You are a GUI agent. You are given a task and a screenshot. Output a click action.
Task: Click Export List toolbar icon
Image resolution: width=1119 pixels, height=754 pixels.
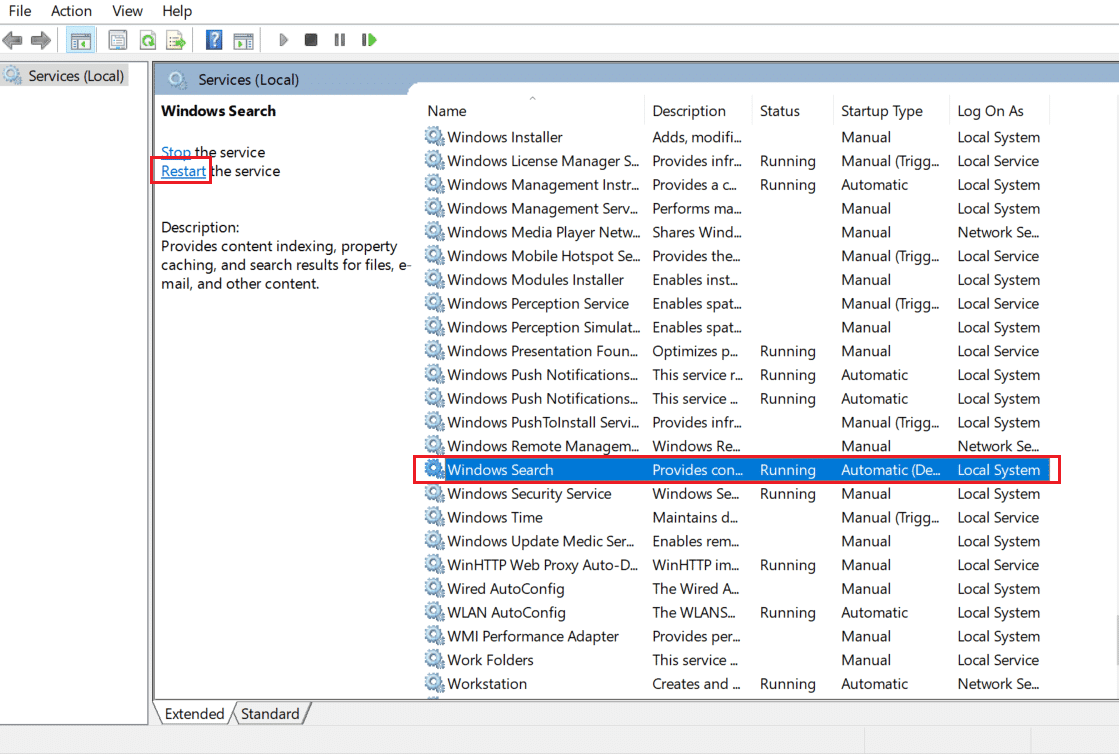pyautogui.click(x=176, y=40)
